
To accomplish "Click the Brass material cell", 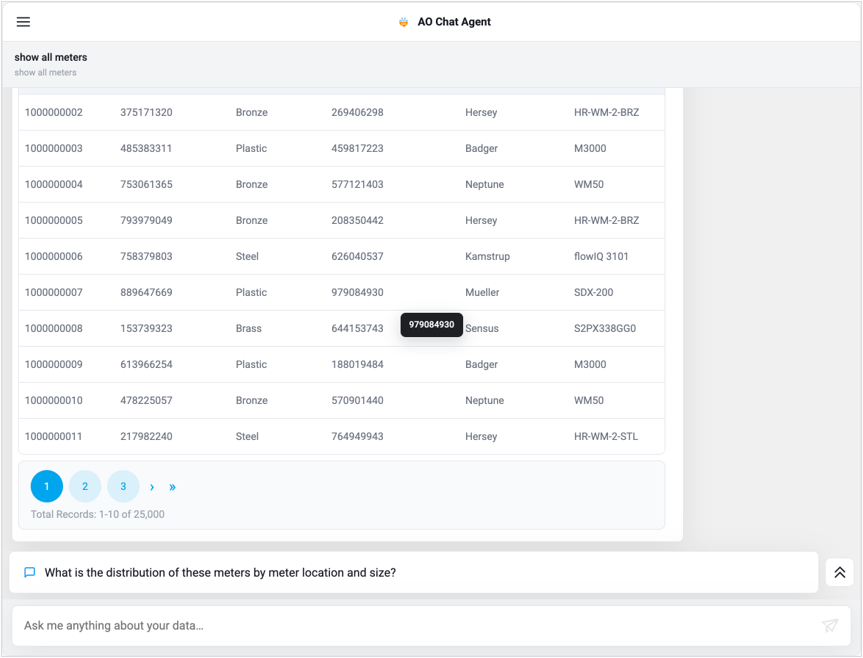I will pyautogui.click(x=249, y=328).
